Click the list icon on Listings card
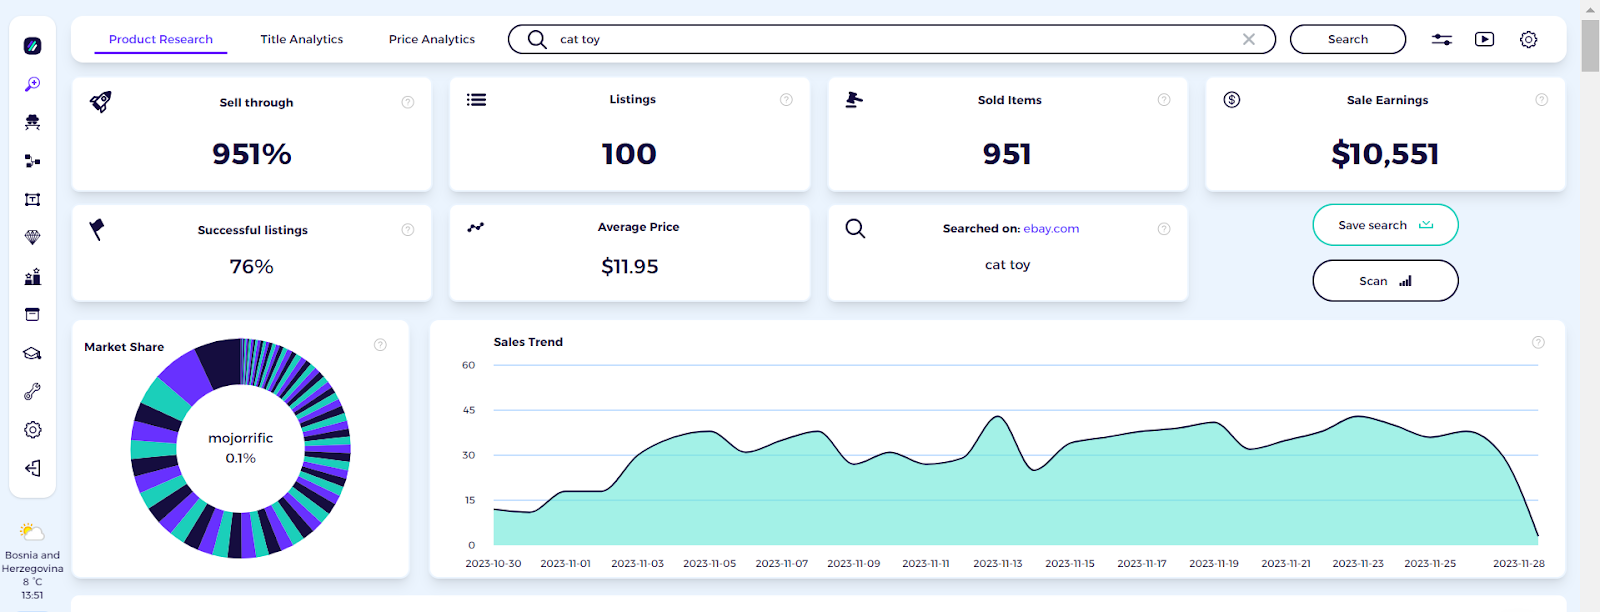 (477, 99)
